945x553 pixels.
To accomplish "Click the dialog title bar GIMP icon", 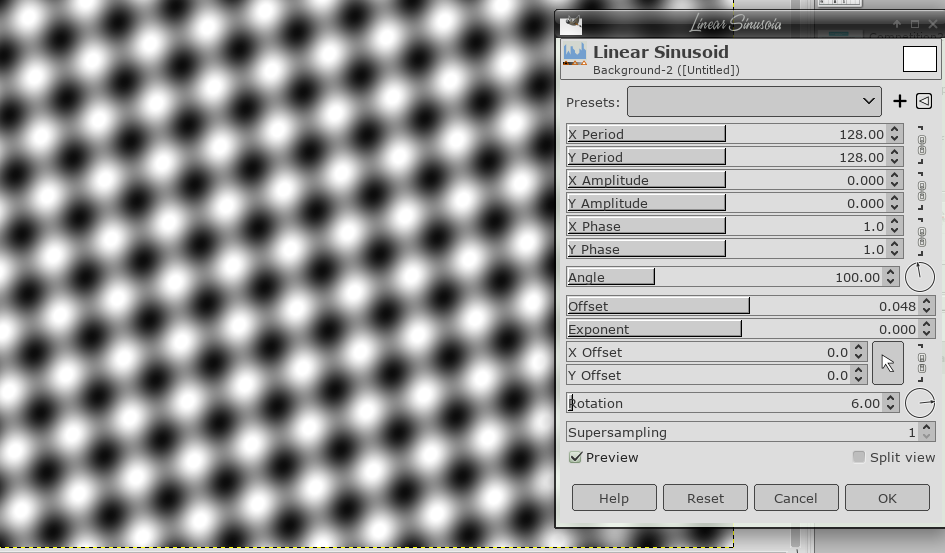I will pyautogui.click(x=571, y=25).
